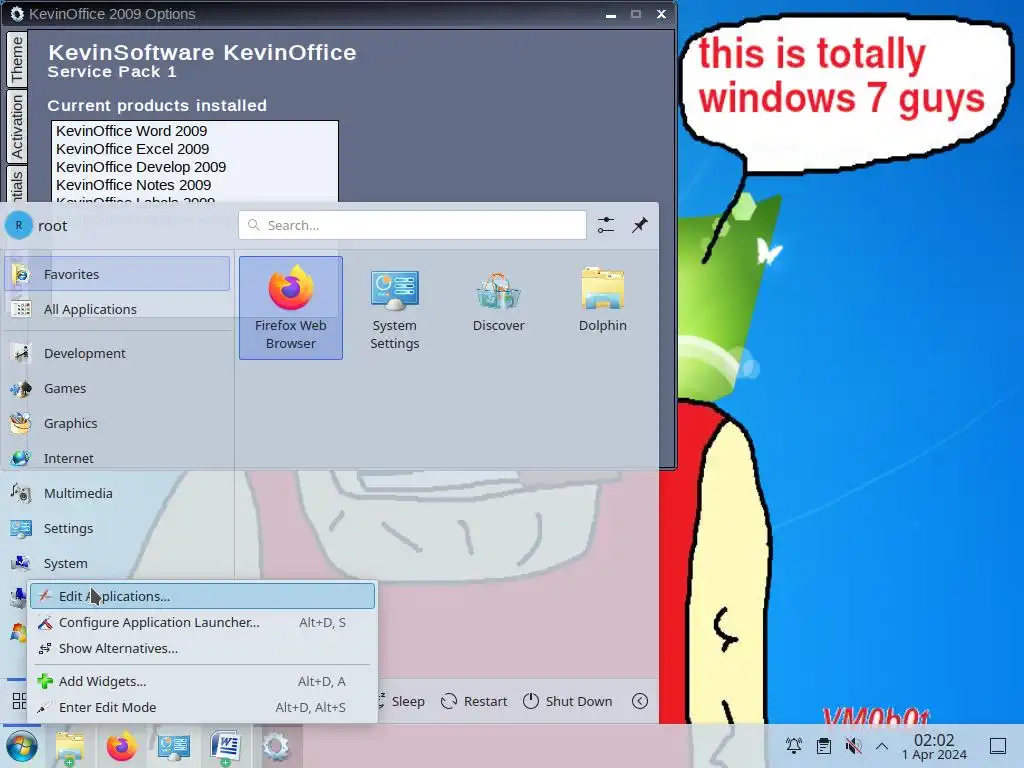This screenshot has height=768, width=1024.
Task: Select Add Widgets menu entry
Action: (x=202, y=681)
